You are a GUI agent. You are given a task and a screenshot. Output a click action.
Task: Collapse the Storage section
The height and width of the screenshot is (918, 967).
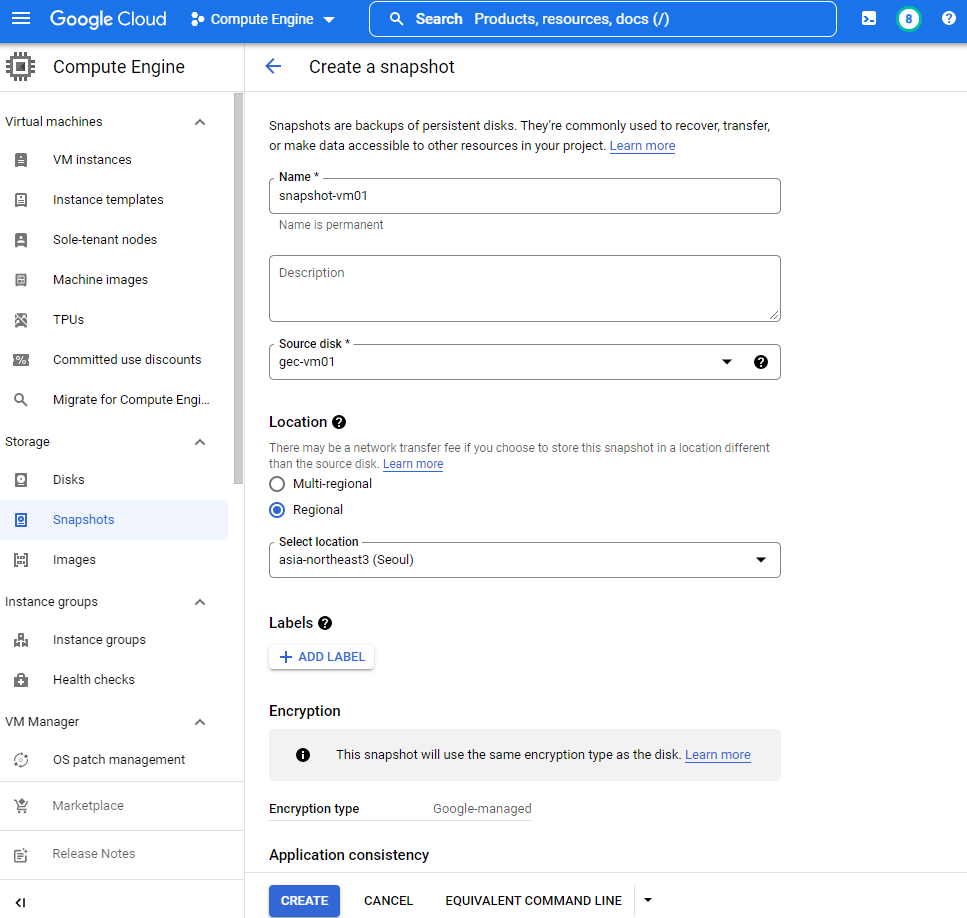pyautogui.click(x=200, y=442)
